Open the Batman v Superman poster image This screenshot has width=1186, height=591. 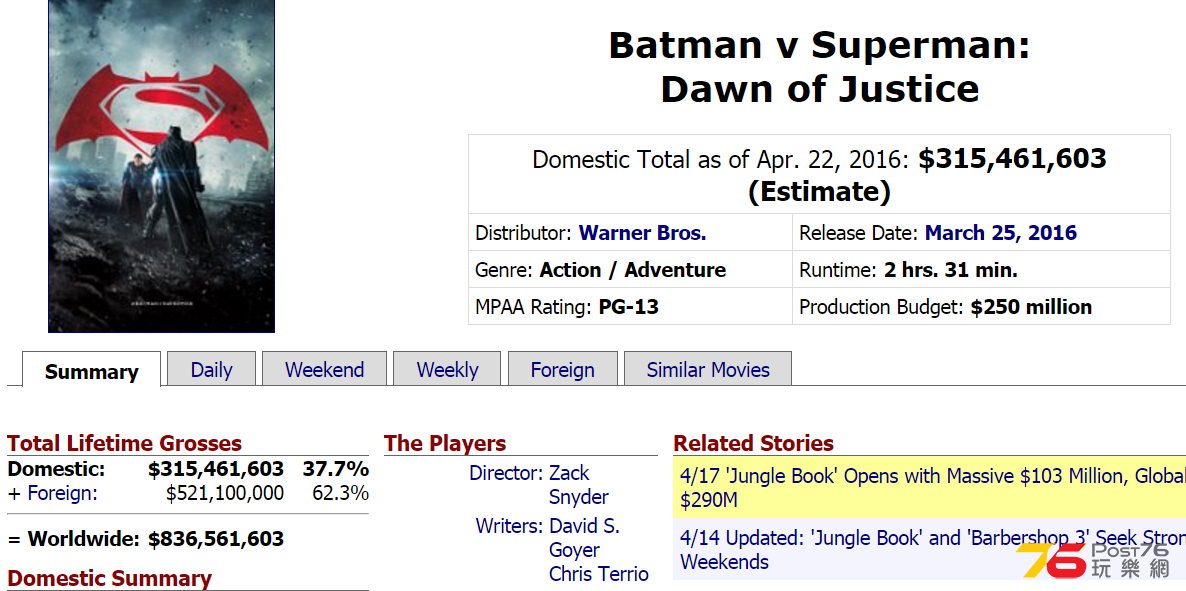(161, 166)
